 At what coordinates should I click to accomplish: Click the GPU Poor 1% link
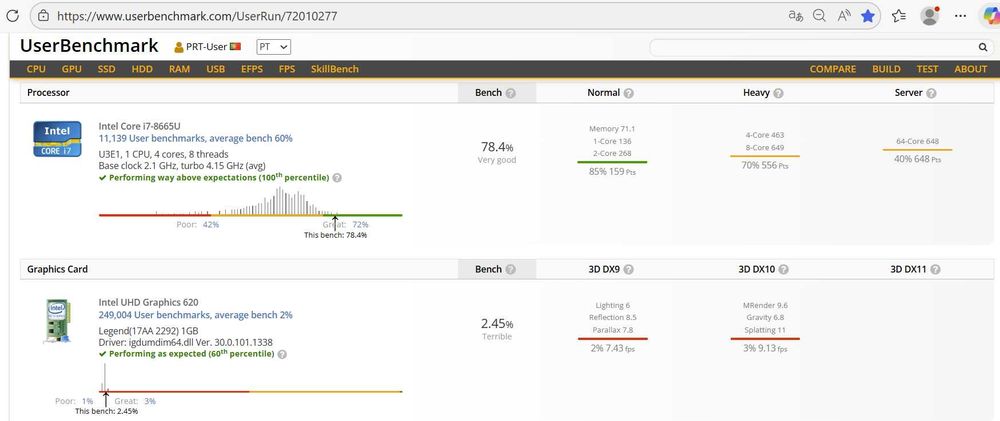pos(87,401)
